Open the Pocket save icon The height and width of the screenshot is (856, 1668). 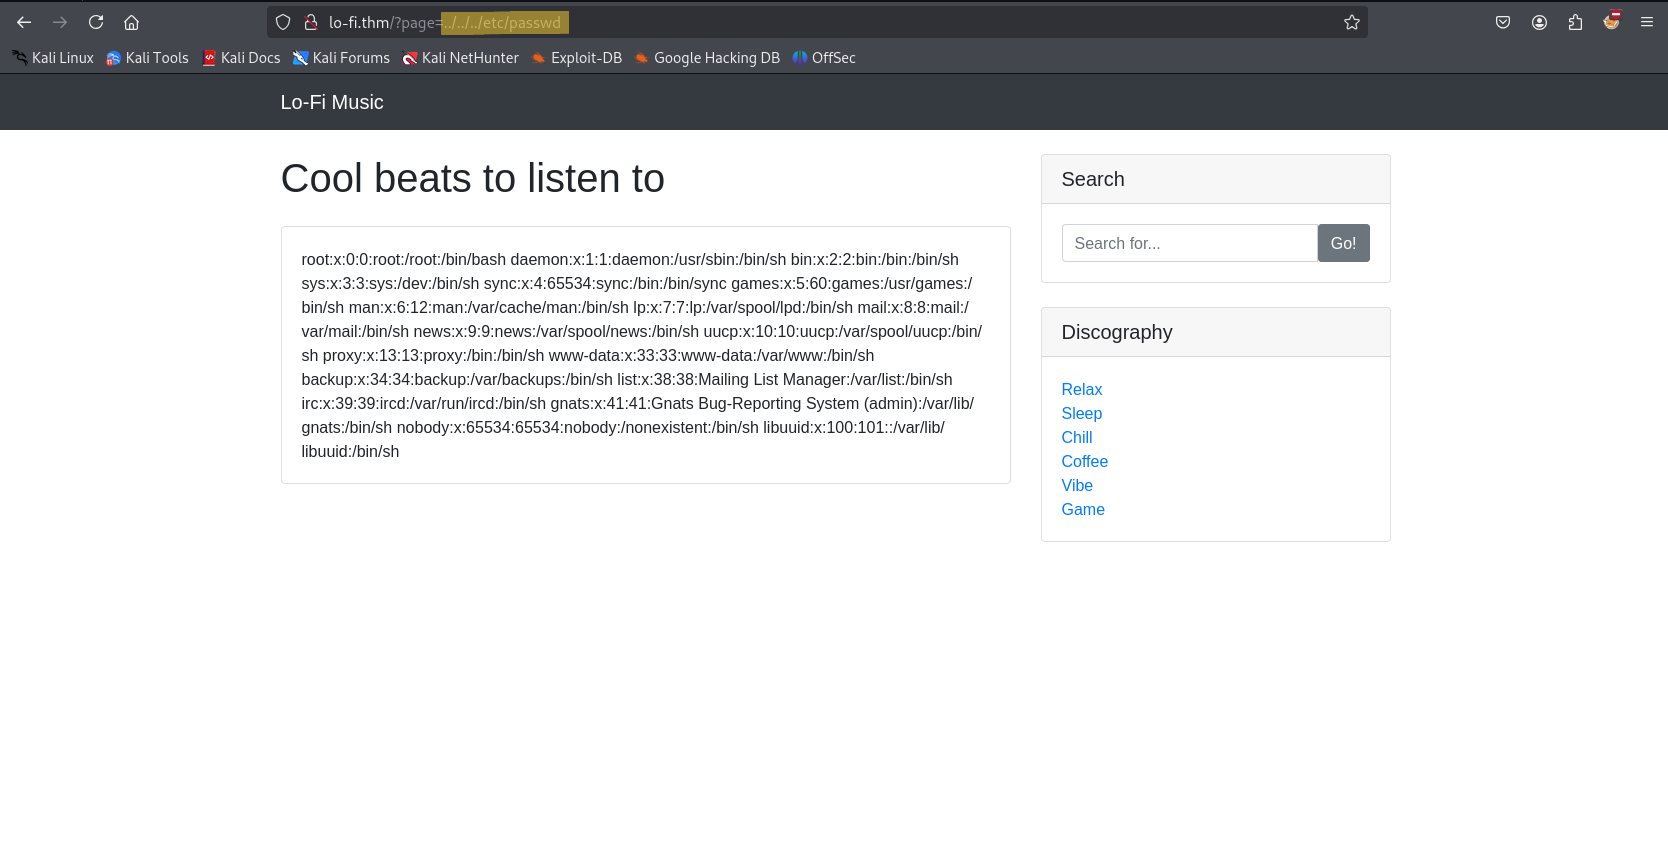click(x=1503, y=22)
